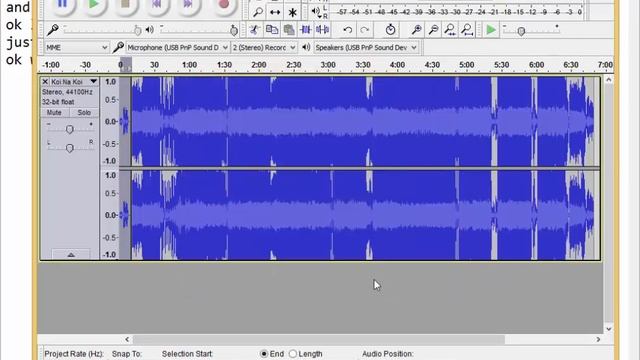The width and height of the screenshot is (640, 360).
Task: Fit entire project in window
Action: tap(467, 29)
